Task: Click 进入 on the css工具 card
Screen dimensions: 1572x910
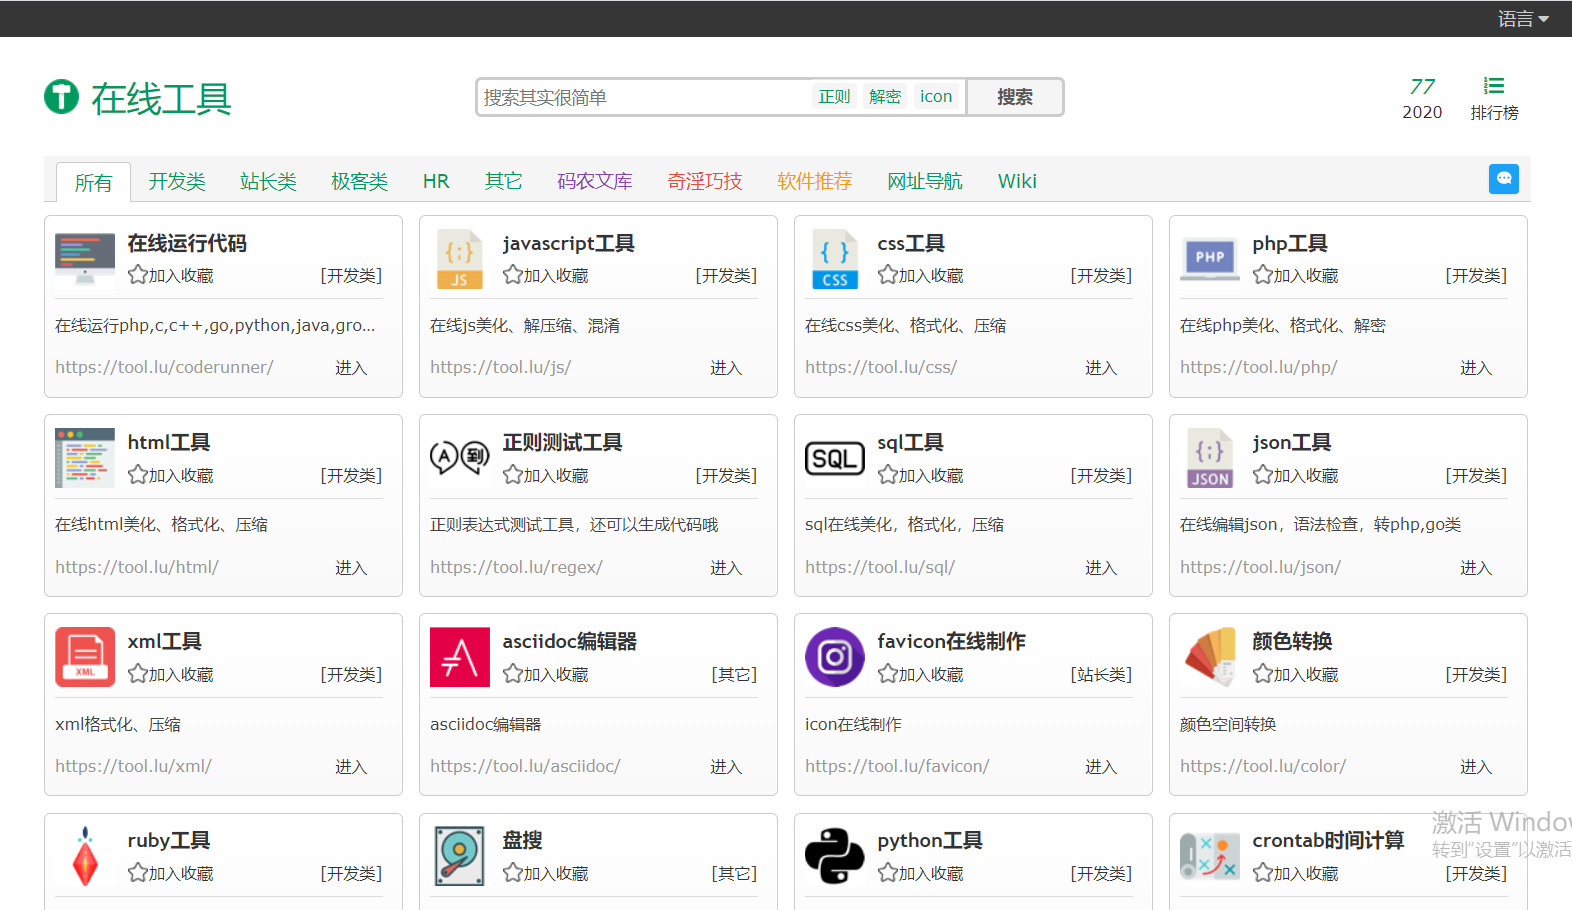Action: pos(1101,368)
